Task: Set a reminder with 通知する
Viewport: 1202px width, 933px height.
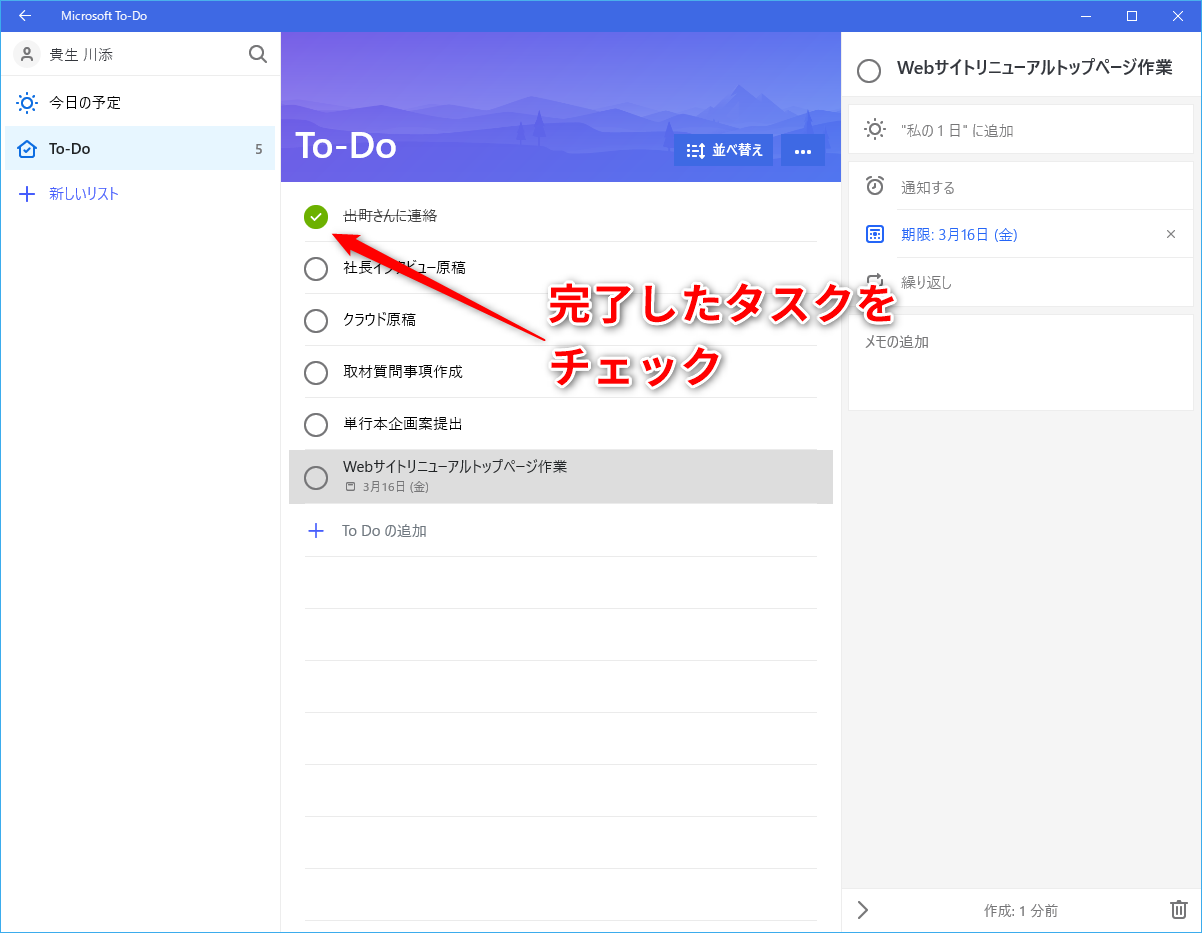Action: 1020,186
